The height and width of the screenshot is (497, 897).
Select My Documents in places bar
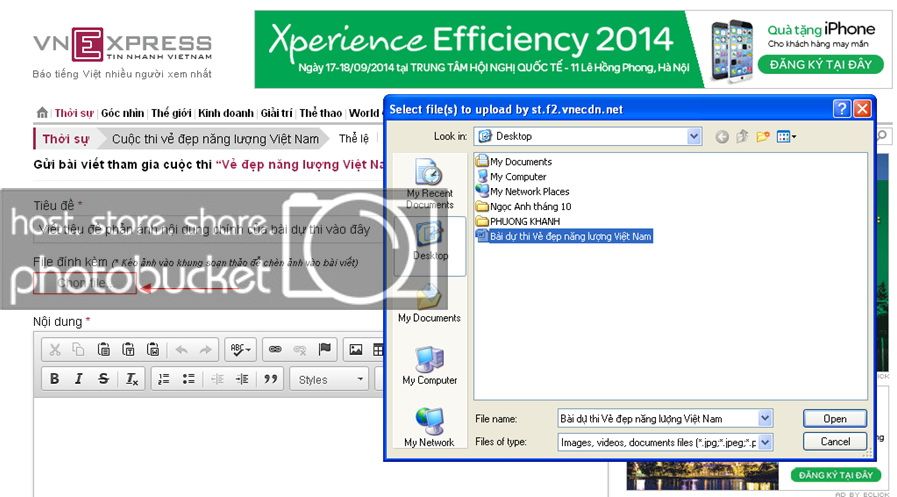[429, 303]
